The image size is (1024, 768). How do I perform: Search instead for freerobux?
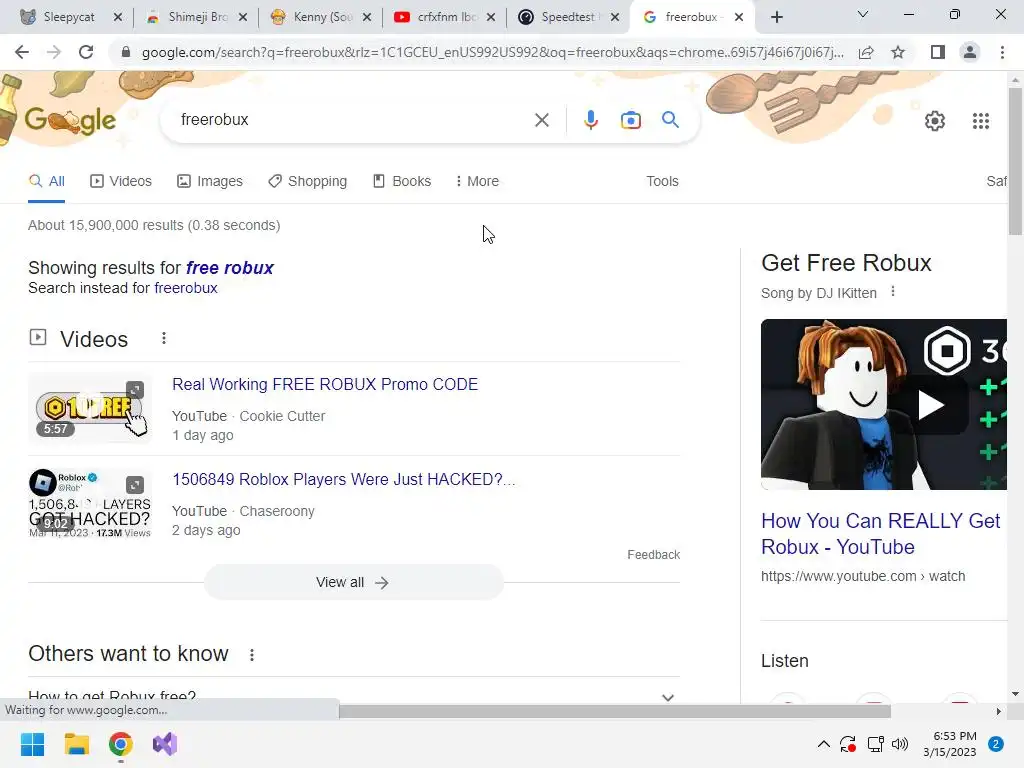pos(185,288)
